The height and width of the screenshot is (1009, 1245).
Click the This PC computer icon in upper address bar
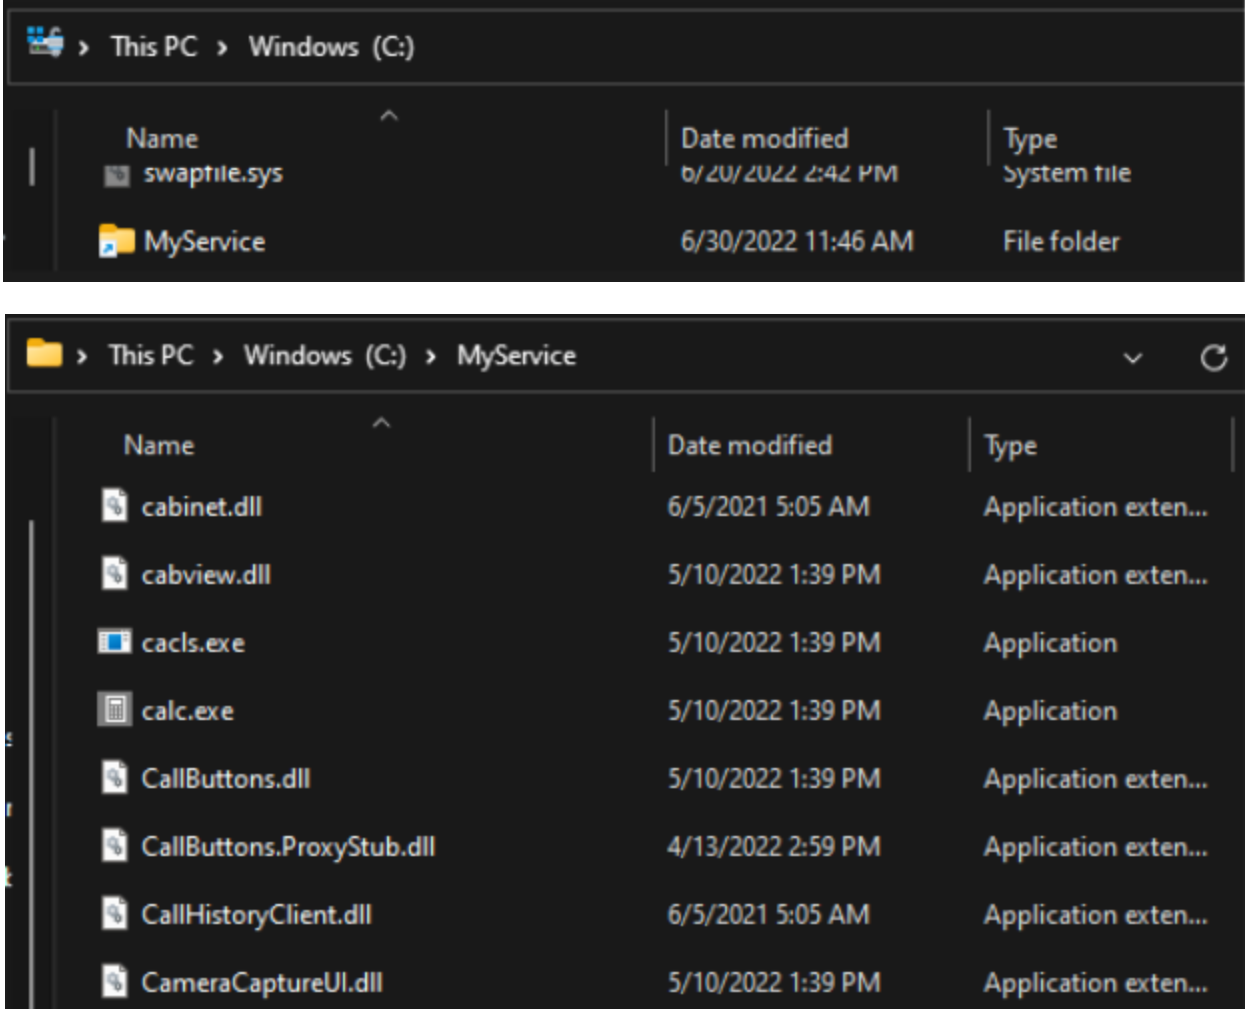tap(45, 42)
